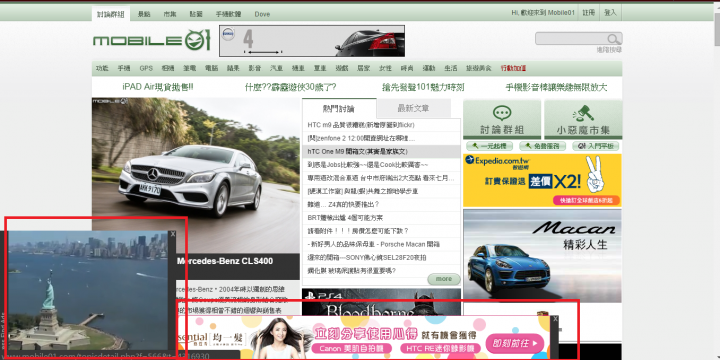This screenshot has width=720, height=360.
Task: Click the magnifier search icon
Action: (x=613, y=39)
